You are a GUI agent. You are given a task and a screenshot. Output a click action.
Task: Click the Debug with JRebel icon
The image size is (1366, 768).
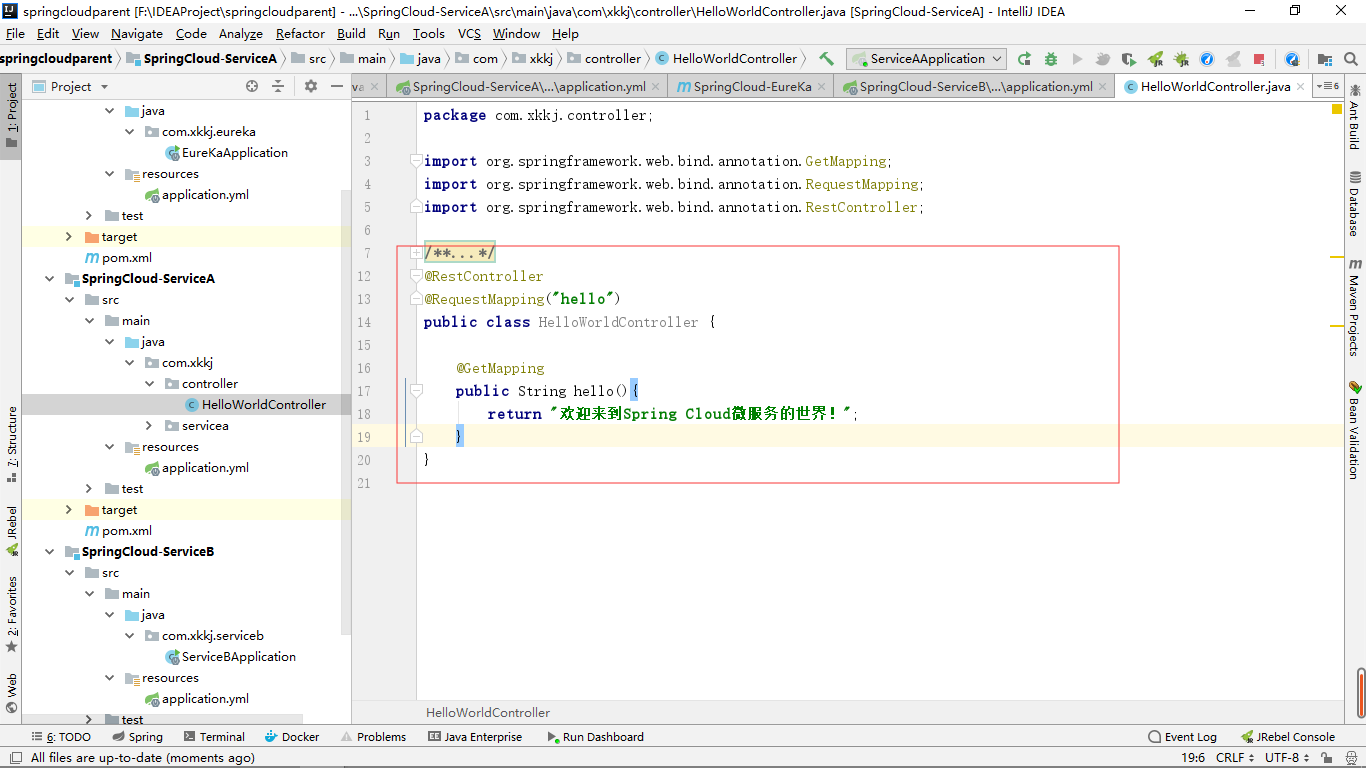click(1181, 59)
